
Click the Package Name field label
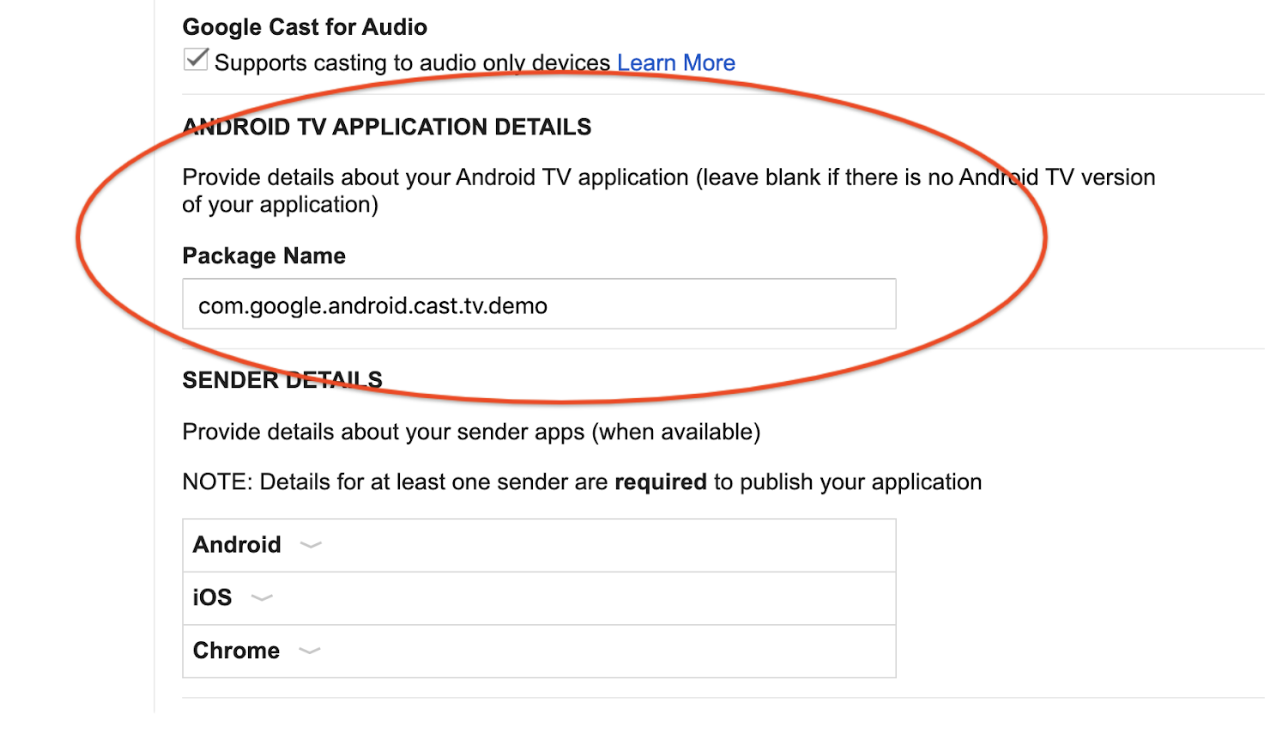tap(263, 256)
